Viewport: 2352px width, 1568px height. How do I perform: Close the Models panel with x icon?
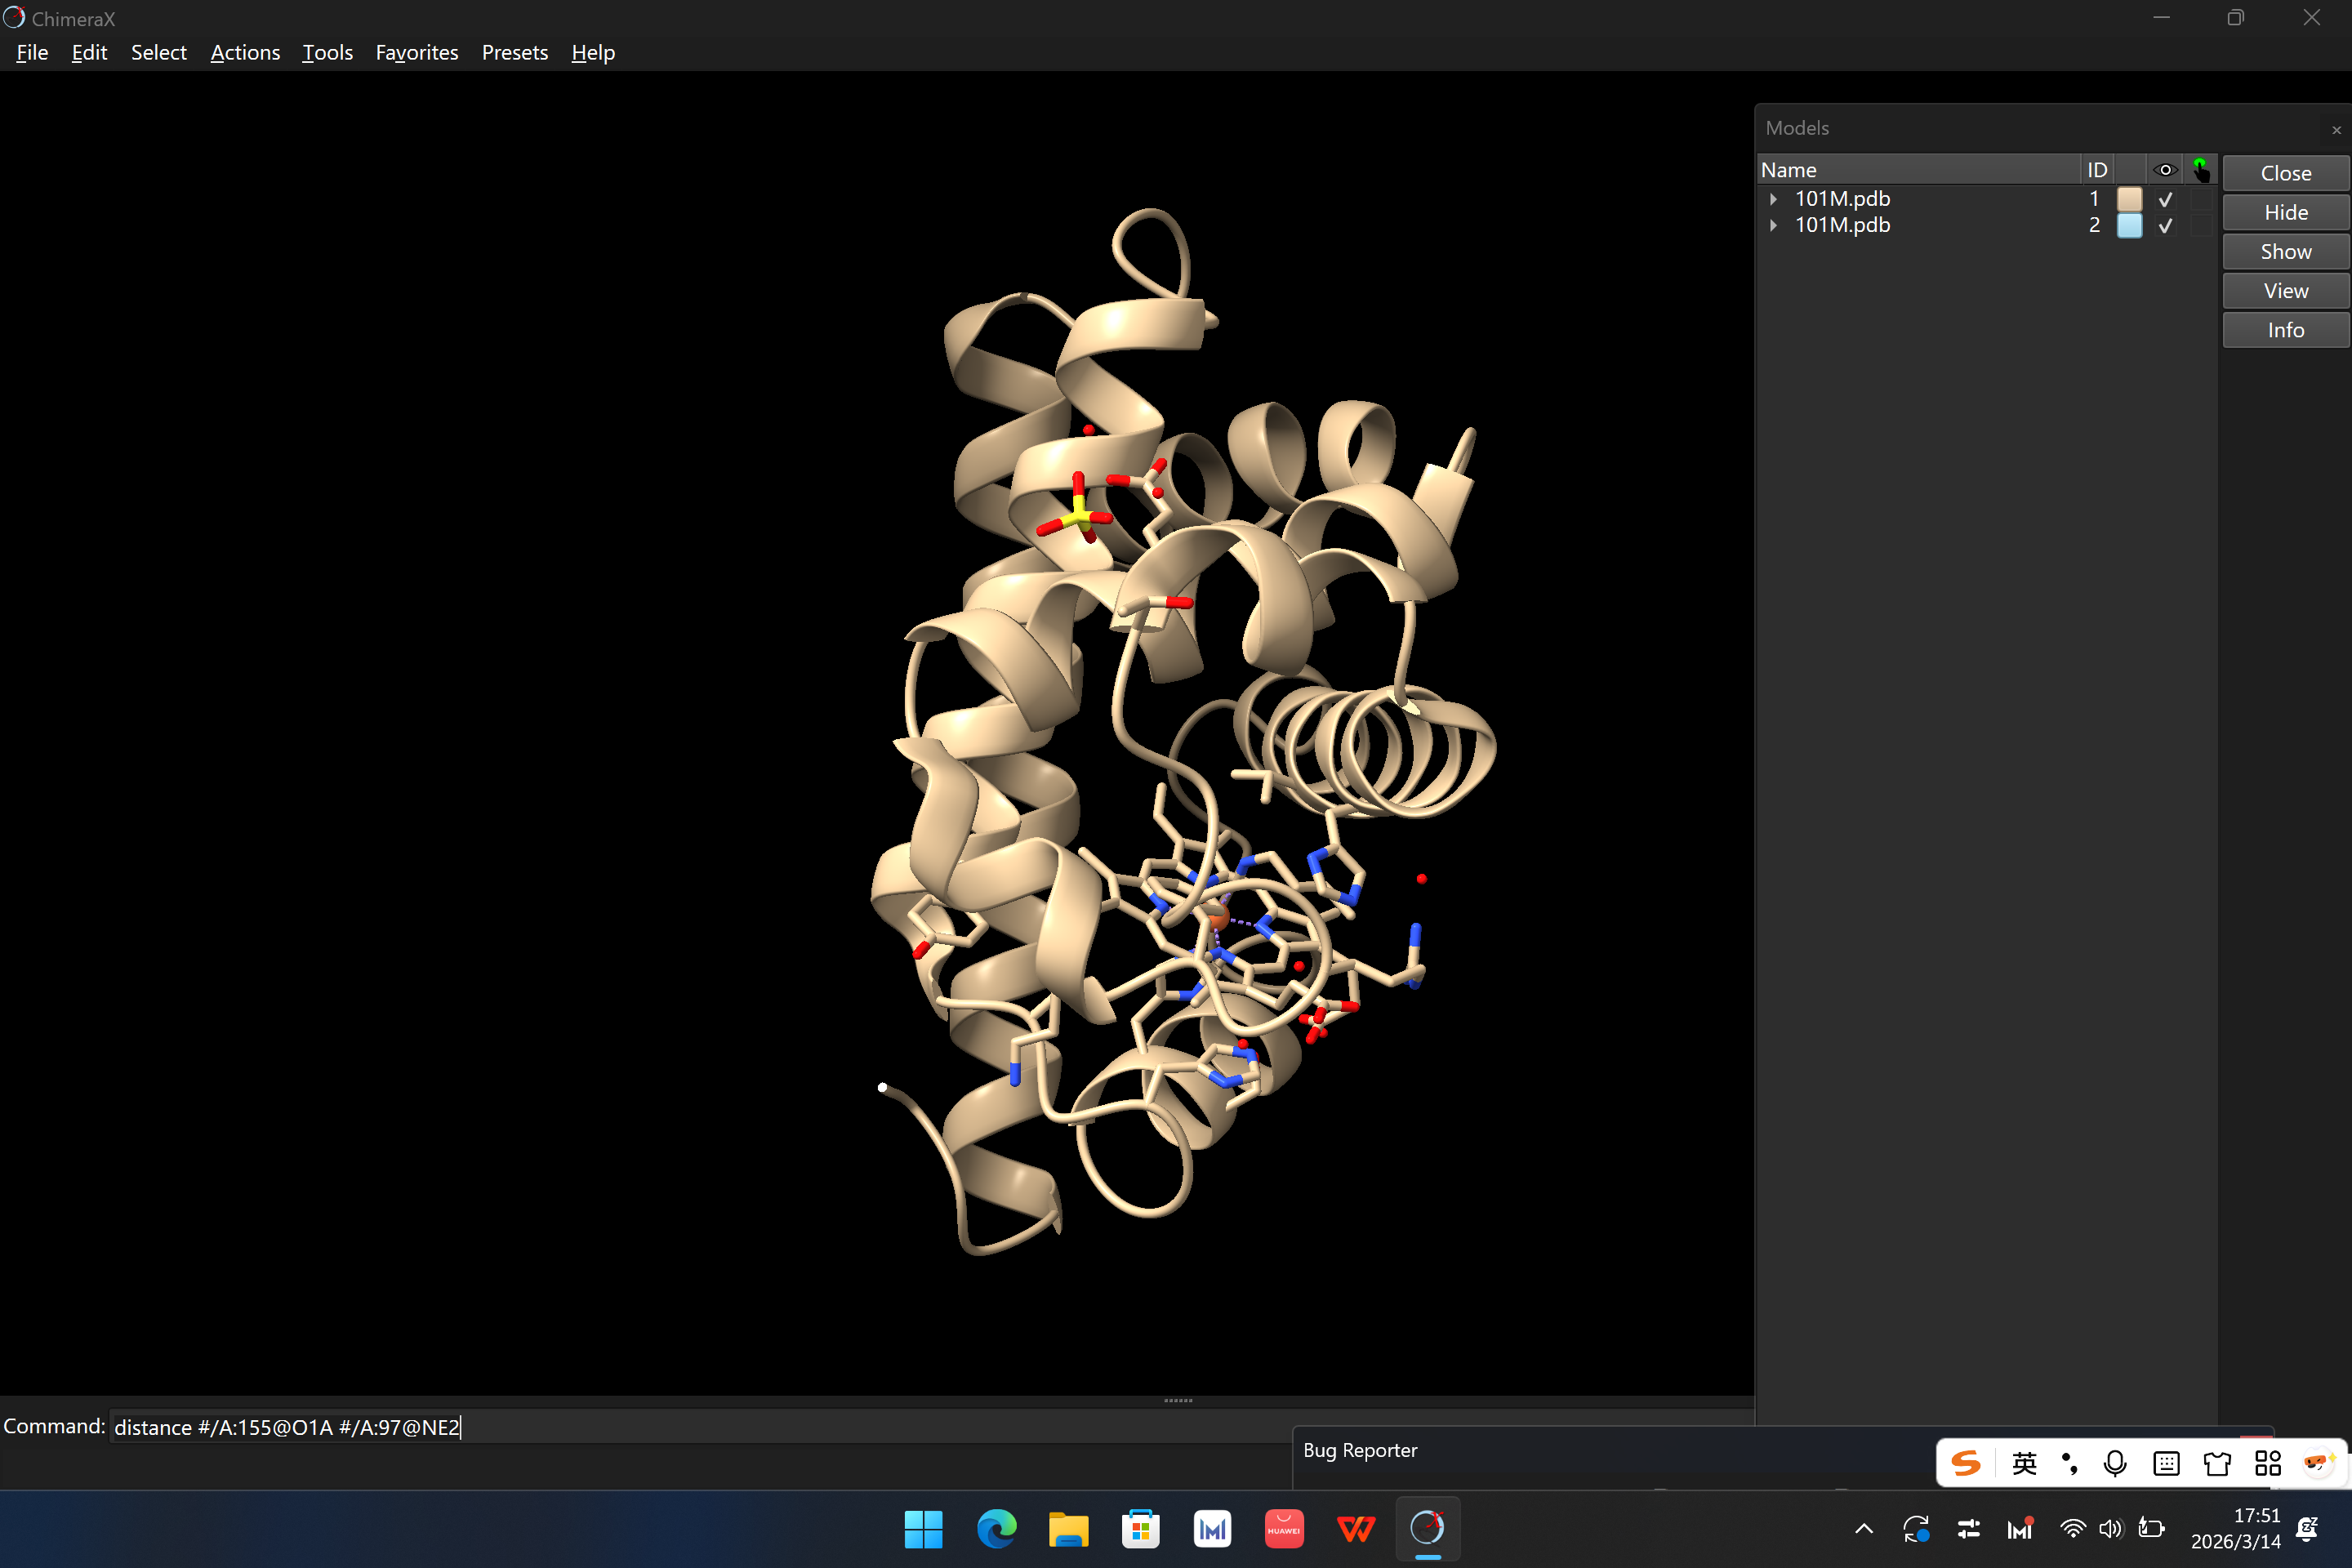pos(2336,130)
